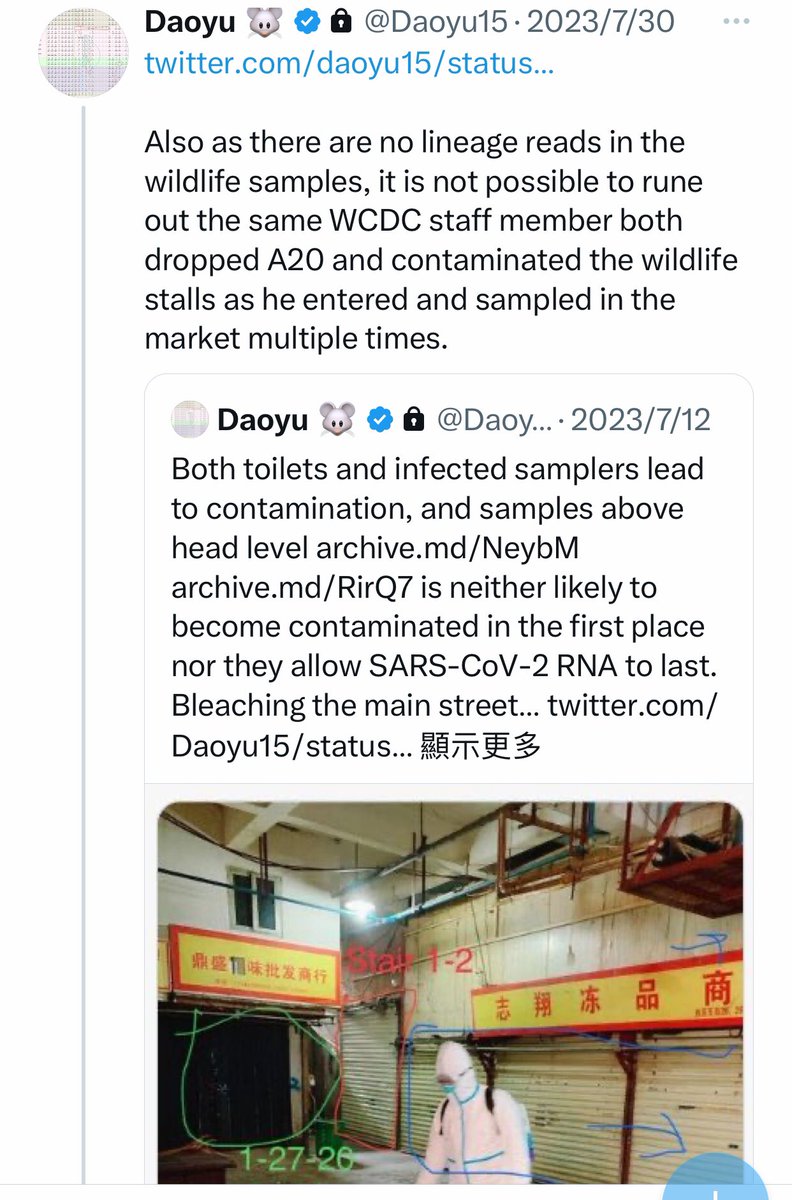Open the market disinfection photo thumbnail
The width and height of the screenshot is (792, 1200).
point(450,990)
